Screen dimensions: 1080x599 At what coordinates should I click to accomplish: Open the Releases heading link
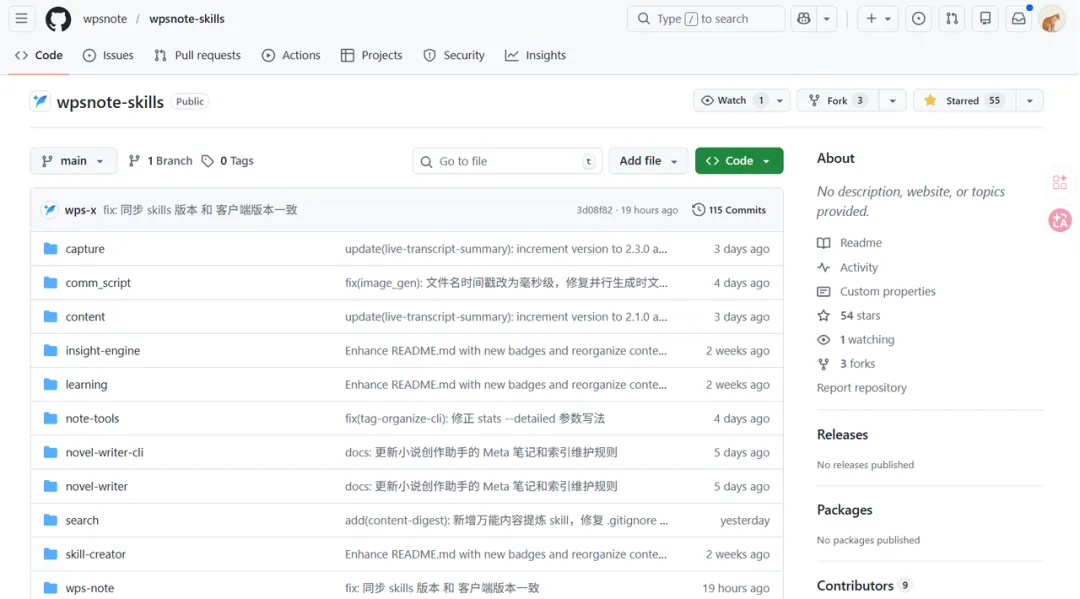(842, 434)
